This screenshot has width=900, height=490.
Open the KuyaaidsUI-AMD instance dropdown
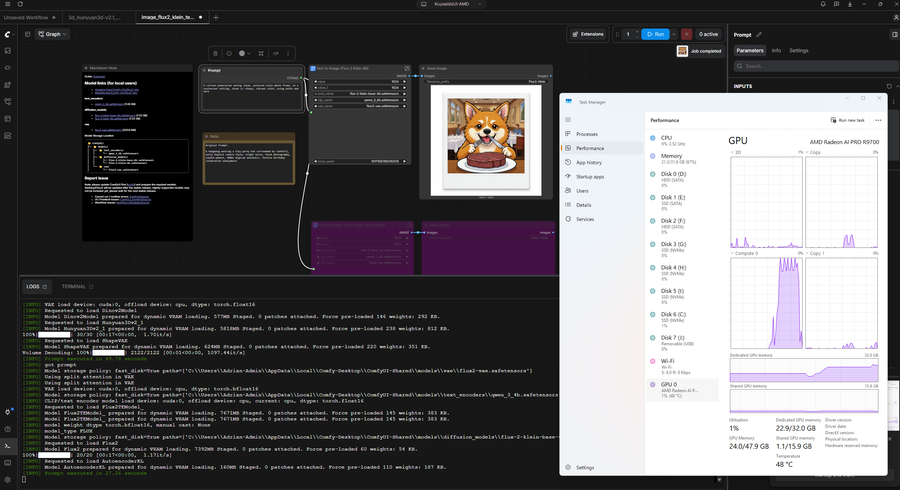pyautogui.click(x=452, y=4)
